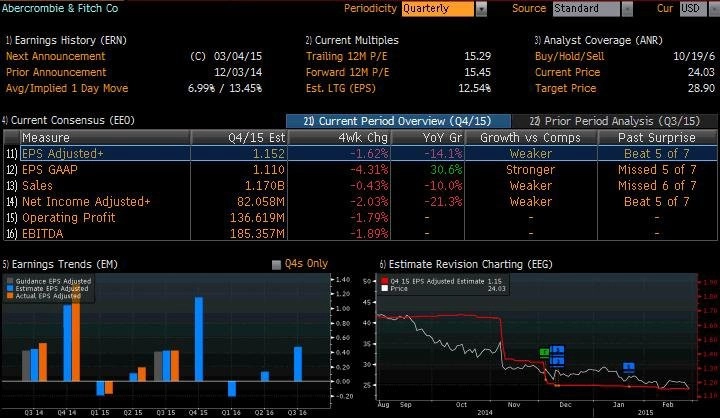Toggle the Q4s Only checkbox

[x=276, y=265]
